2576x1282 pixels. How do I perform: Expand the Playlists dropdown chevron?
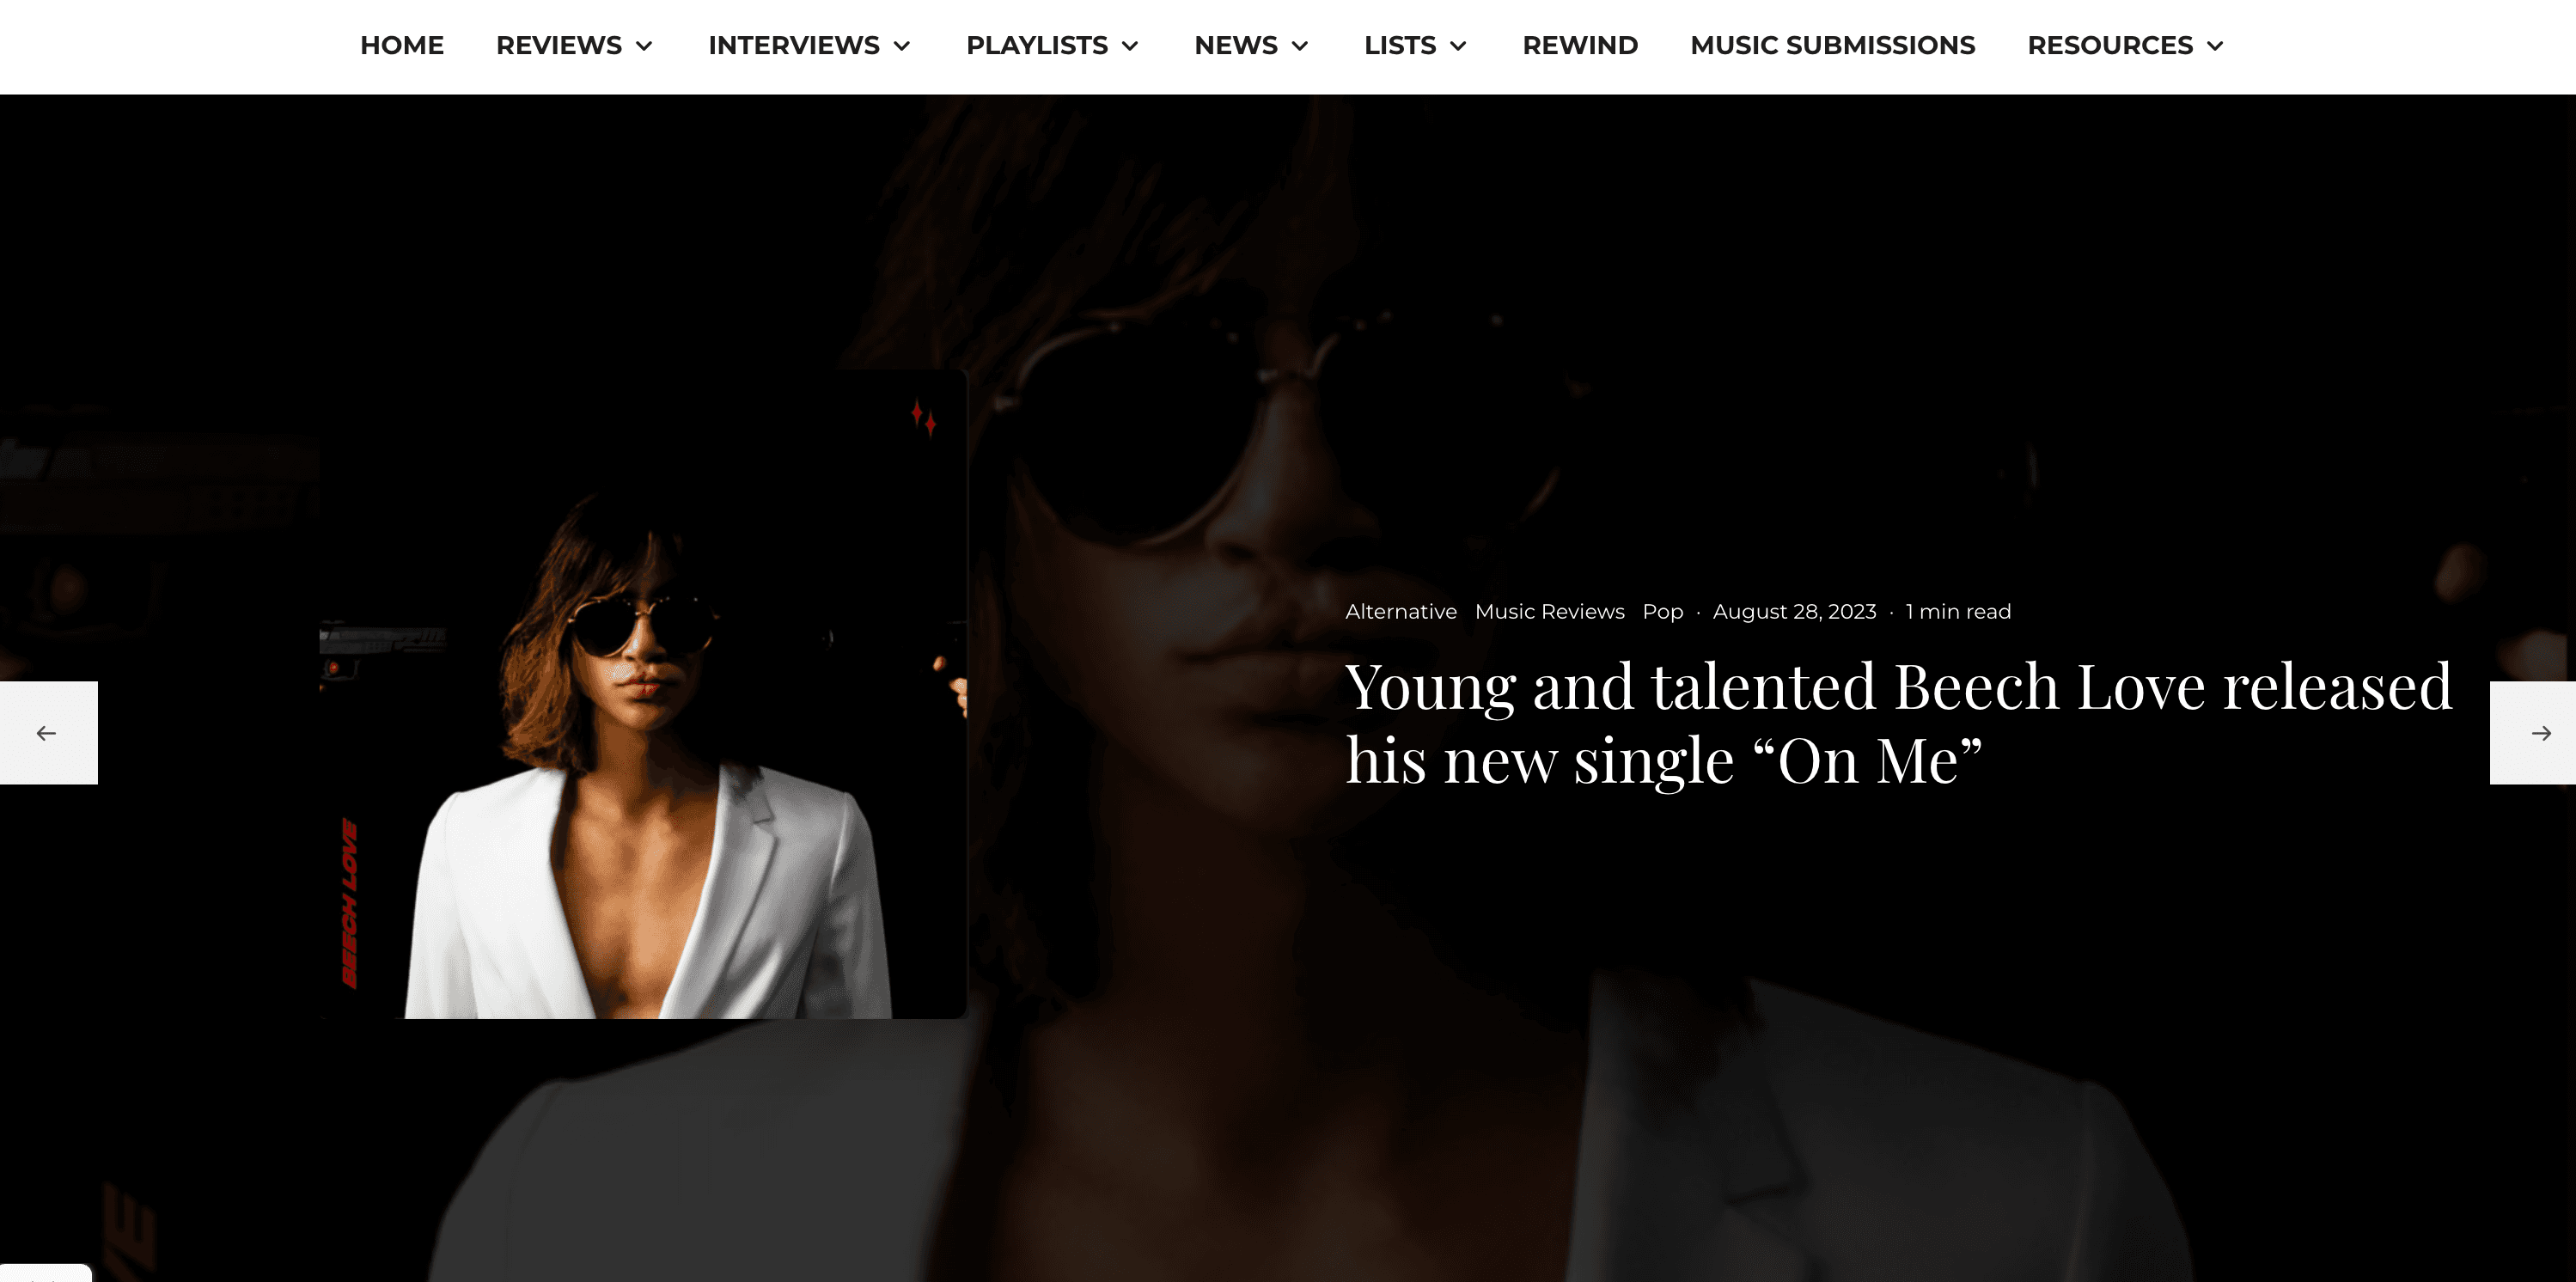click(1130, 46)
